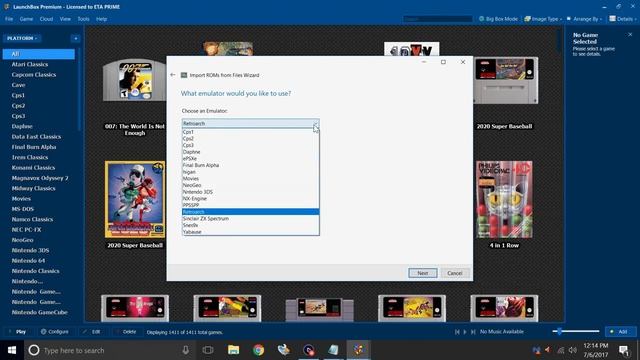Click the Configure button
Image resolution: width=640 pixels, height=360 pixels.
pyautogui.click(x=55, y=332)
